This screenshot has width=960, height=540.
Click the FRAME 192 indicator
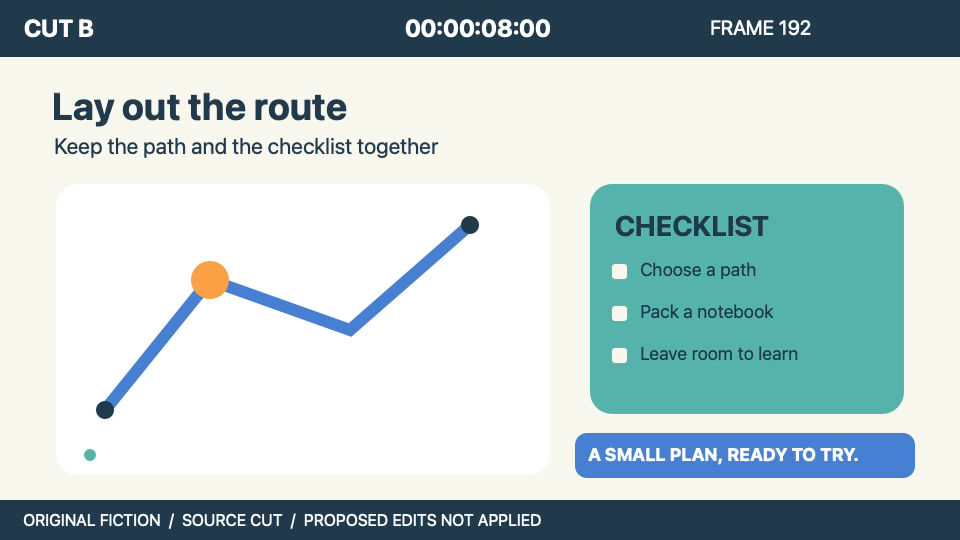(x=760, y=28)
